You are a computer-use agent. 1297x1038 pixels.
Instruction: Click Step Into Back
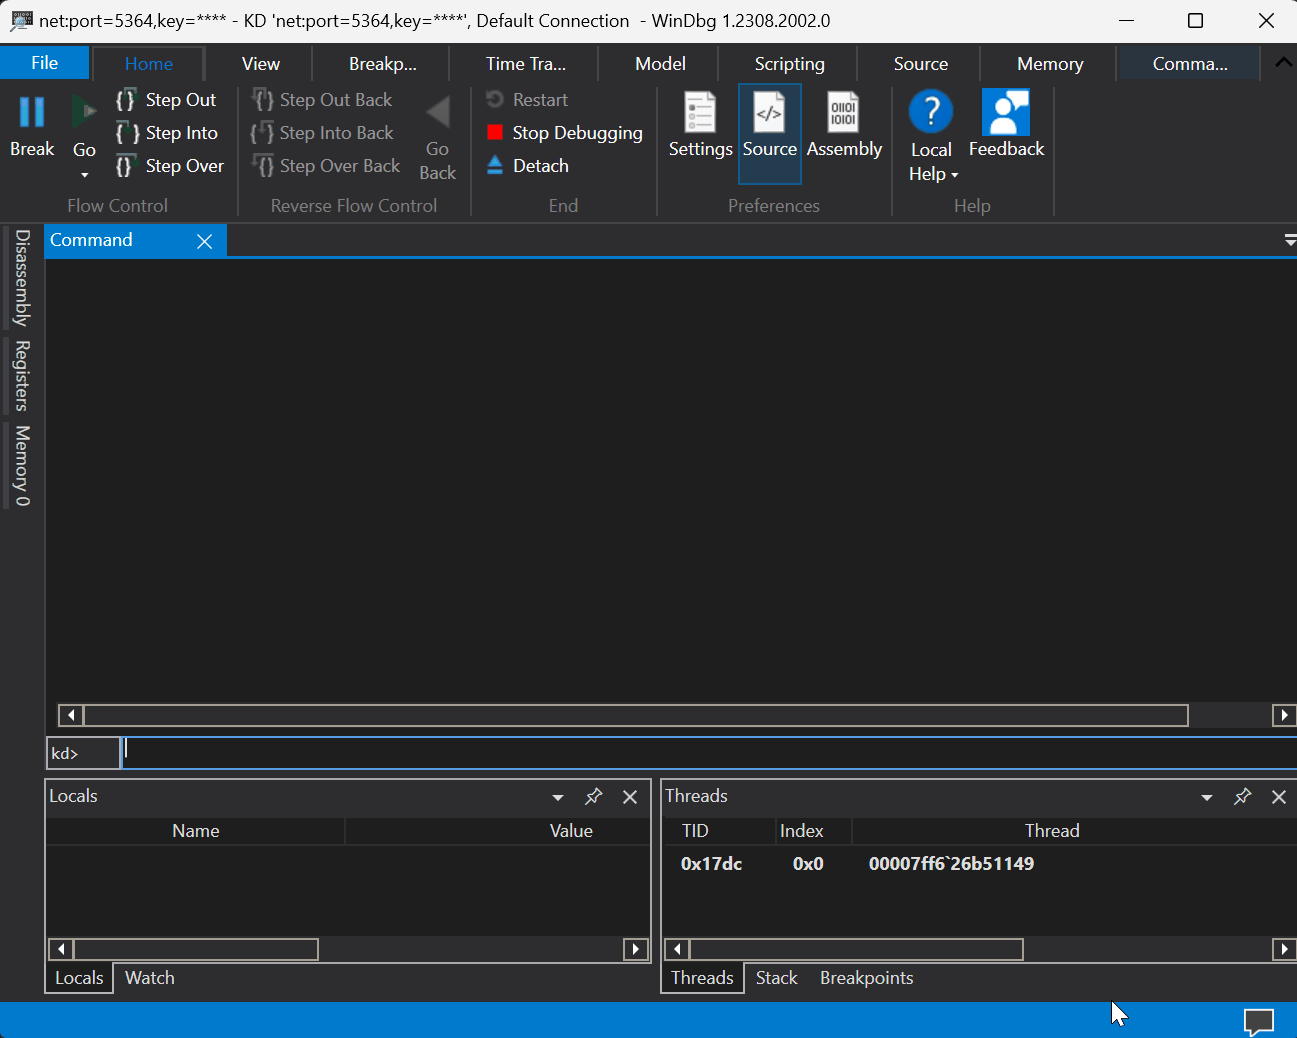[x=322, y=133]
